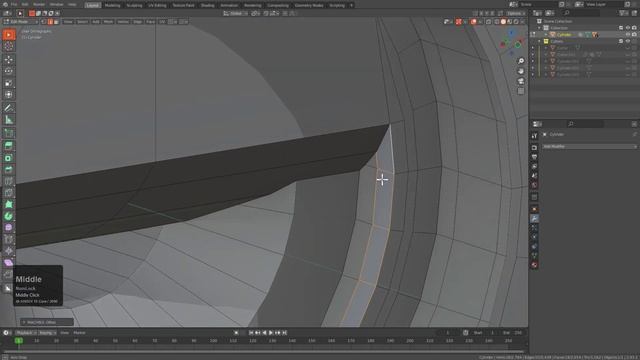Select the Loop Cut tool
This screenshot has height=360, width=640.
pyautogui.click(x=9, y=181)
